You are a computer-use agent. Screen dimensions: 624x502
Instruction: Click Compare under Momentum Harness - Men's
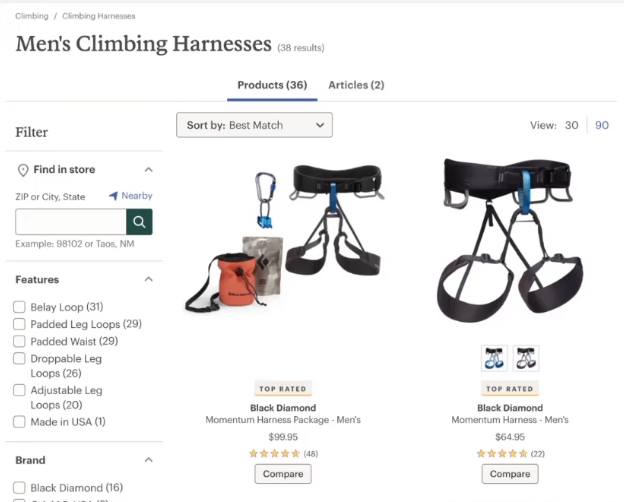coord(510,474)
